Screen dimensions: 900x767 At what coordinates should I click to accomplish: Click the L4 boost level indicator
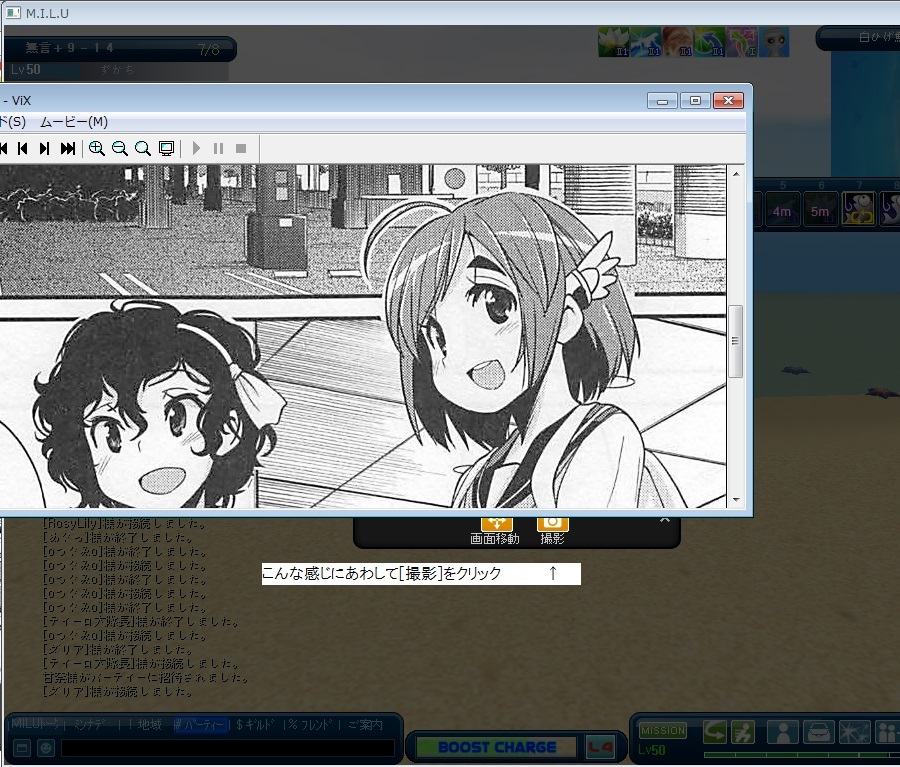(600, 747)
